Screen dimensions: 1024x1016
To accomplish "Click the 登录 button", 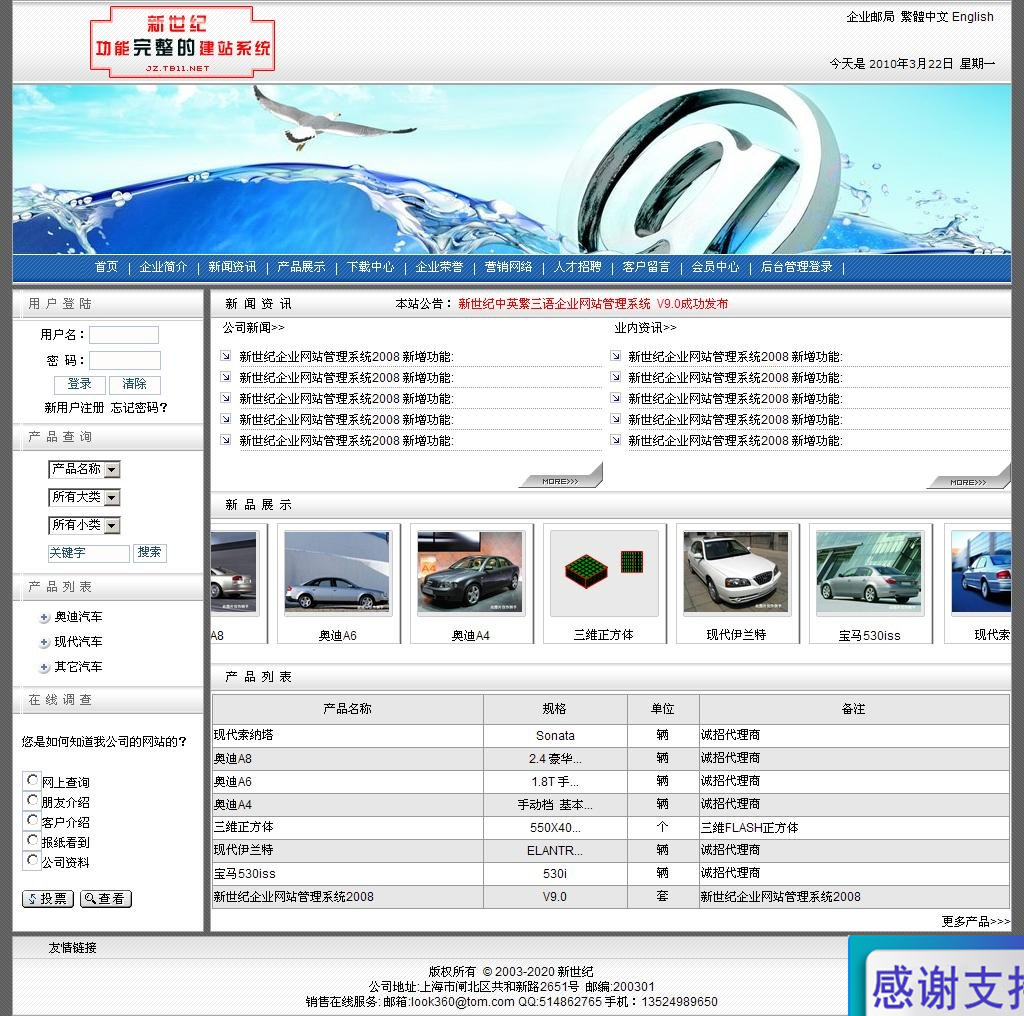I will pyautogui.click(x=80, y=384).
